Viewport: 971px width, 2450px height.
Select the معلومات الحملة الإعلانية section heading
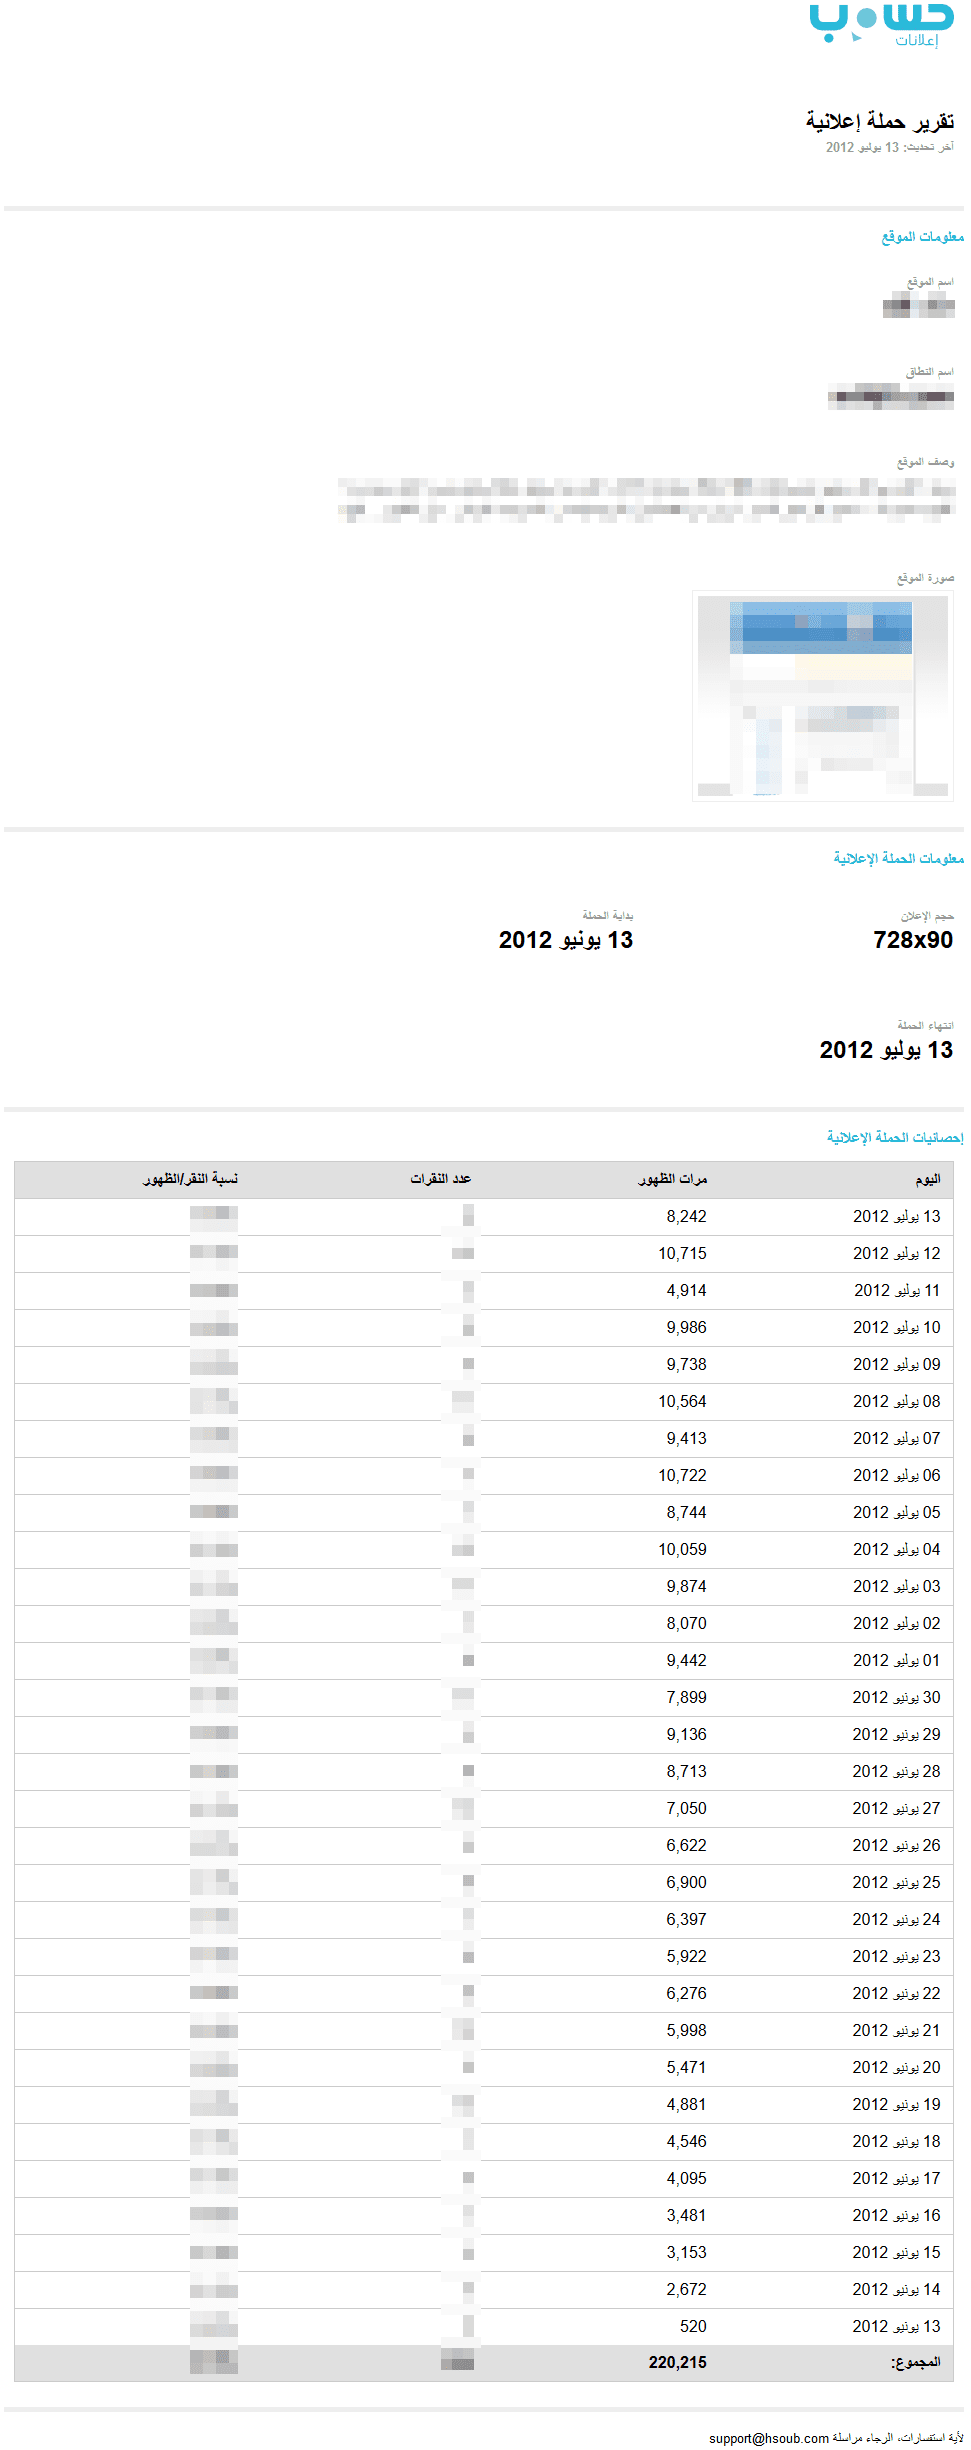click(898, 858)
